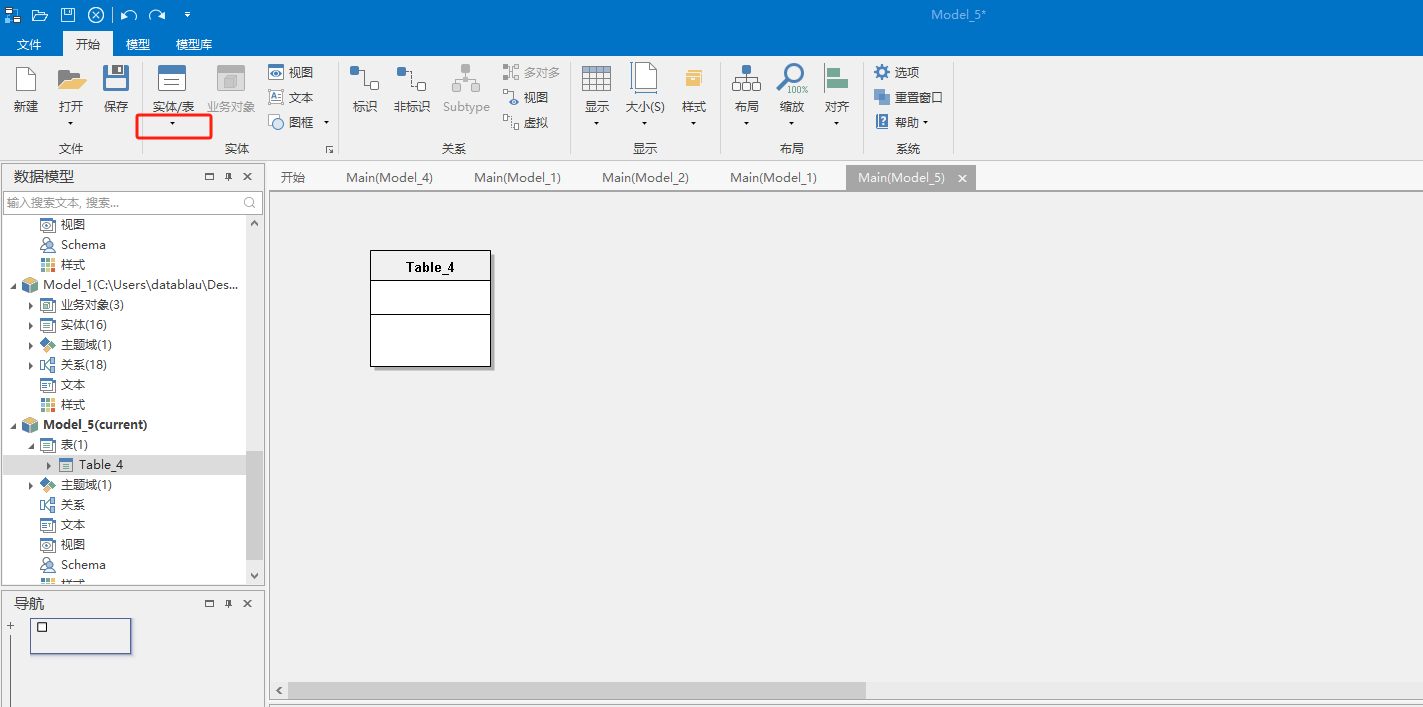The width and height of the screenshot is (1423, 707).
Task: Click the 视图 button in the 关系 group
Action: tap(526, 97)
